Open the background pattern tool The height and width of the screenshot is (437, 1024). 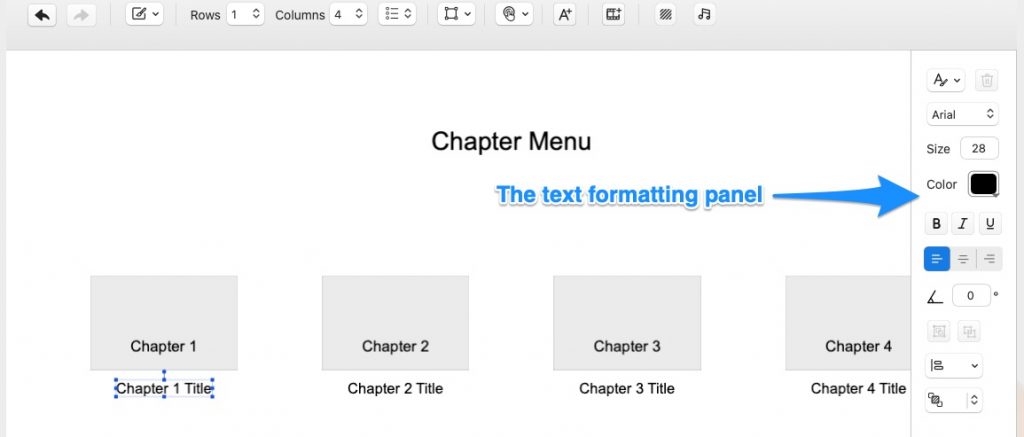click(664, 15)
